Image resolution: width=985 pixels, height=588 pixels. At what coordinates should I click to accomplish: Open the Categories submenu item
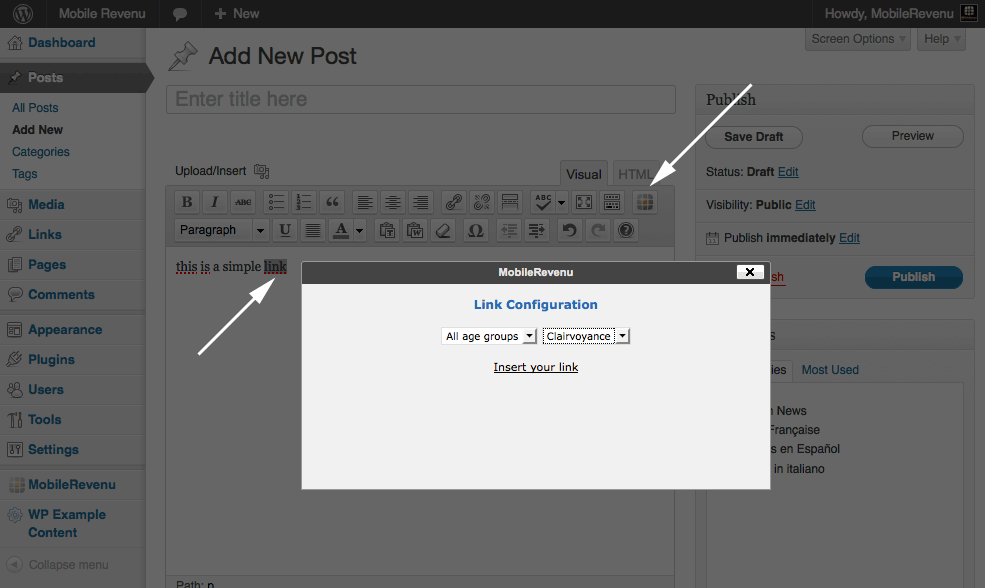click(41, 152)
